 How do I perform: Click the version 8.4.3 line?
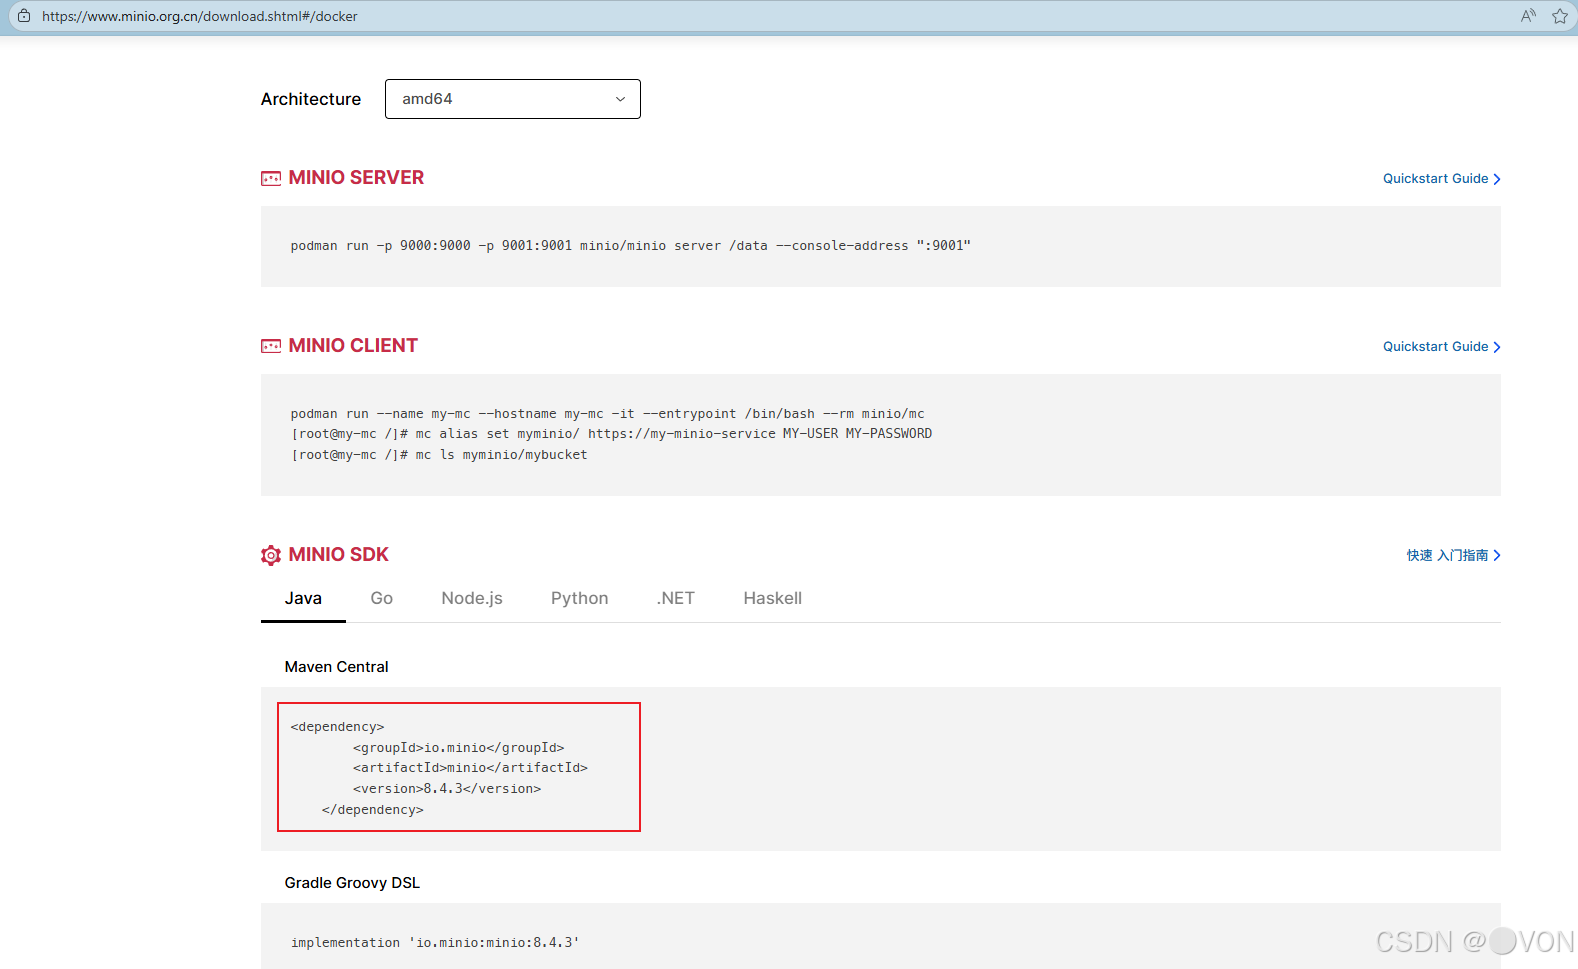pyautogui.click(x=447, y=789)
